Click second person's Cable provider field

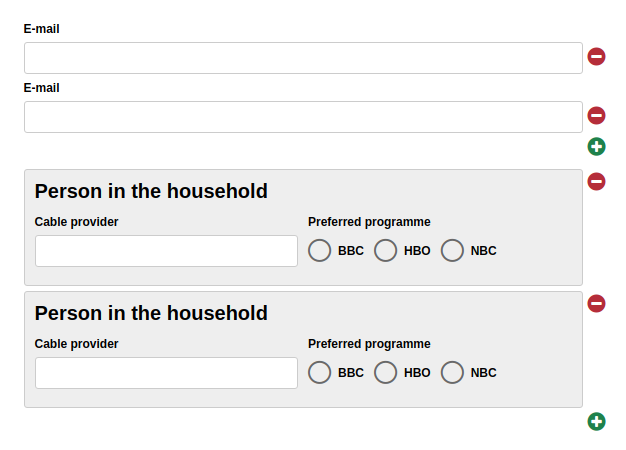(166, 373)
